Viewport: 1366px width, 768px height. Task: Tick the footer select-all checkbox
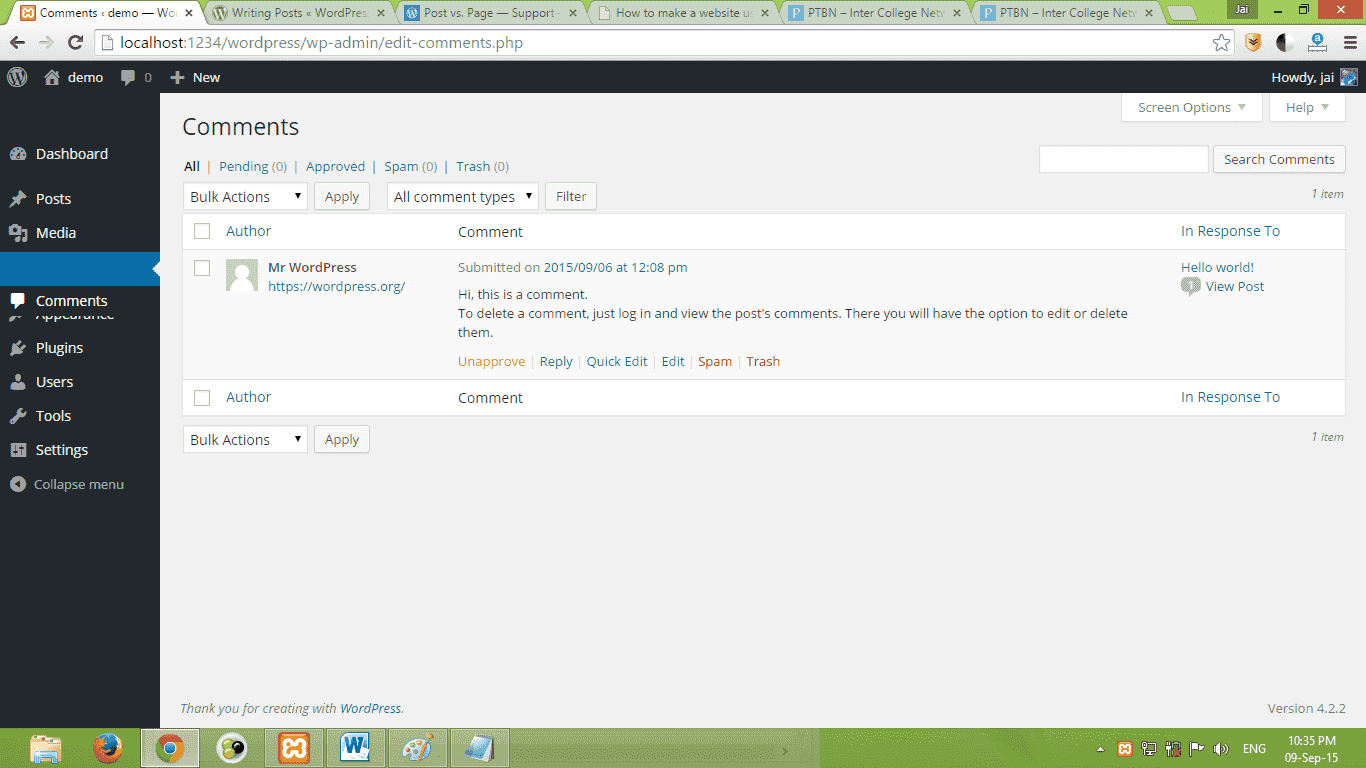click(x=202, y=398)
